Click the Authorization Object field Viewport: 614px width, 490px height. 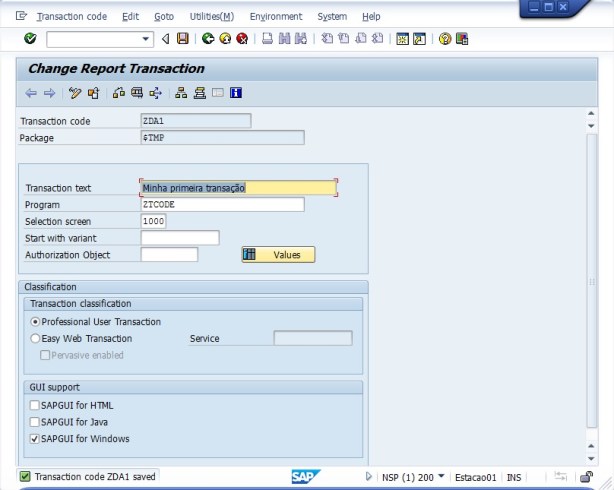(x=169, y=255)
